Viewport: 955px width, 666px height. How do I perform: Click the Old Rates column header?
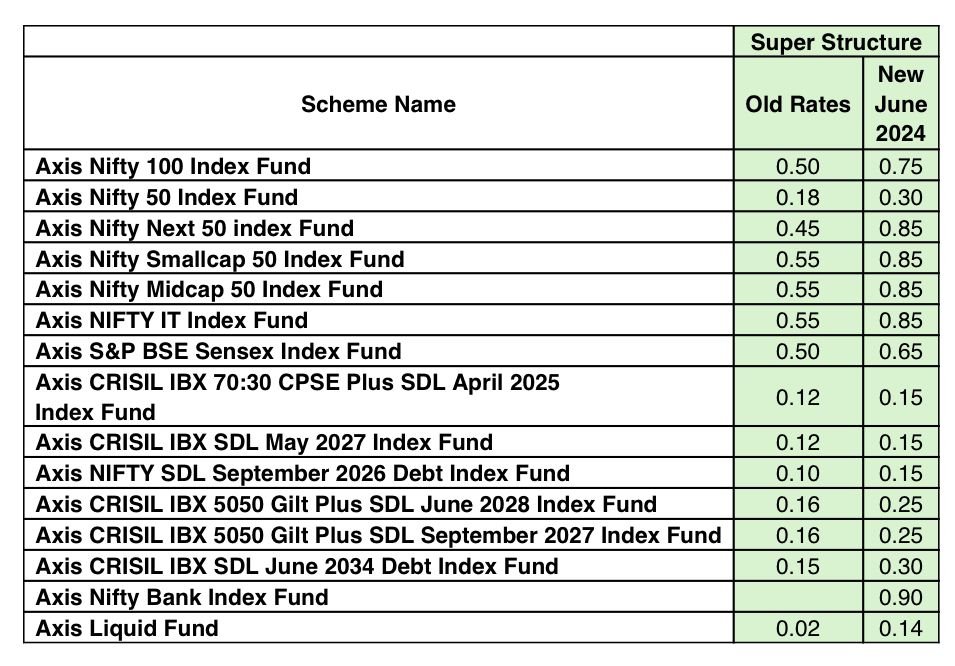(798, 104)
